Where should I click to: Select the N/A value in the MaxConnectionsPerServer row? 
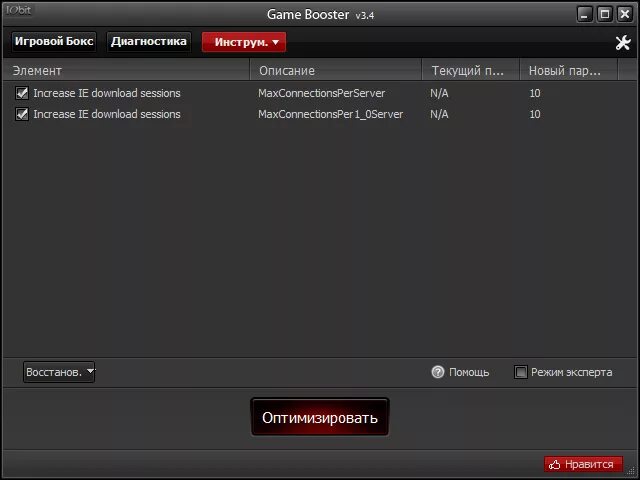point(439,93)
